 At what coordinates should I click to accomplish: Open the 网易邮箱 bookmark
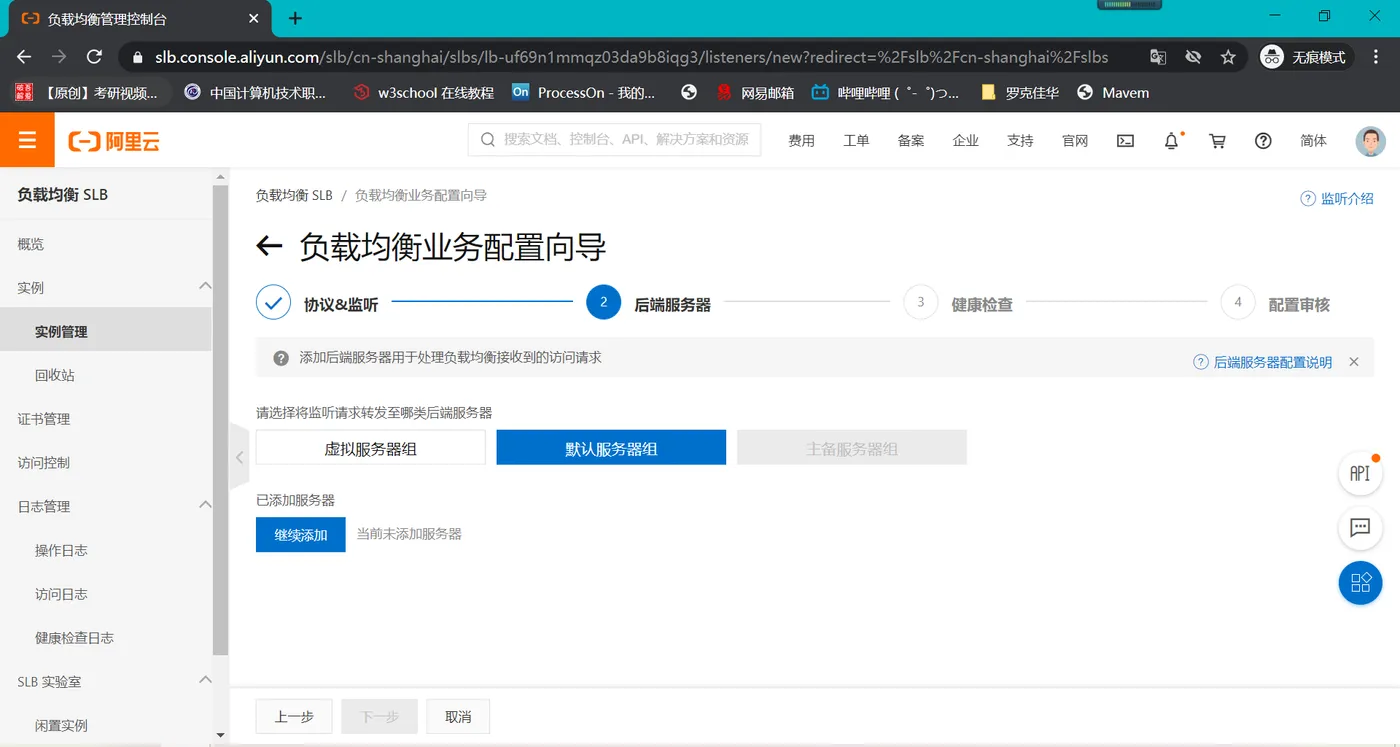tap(755, 93)
